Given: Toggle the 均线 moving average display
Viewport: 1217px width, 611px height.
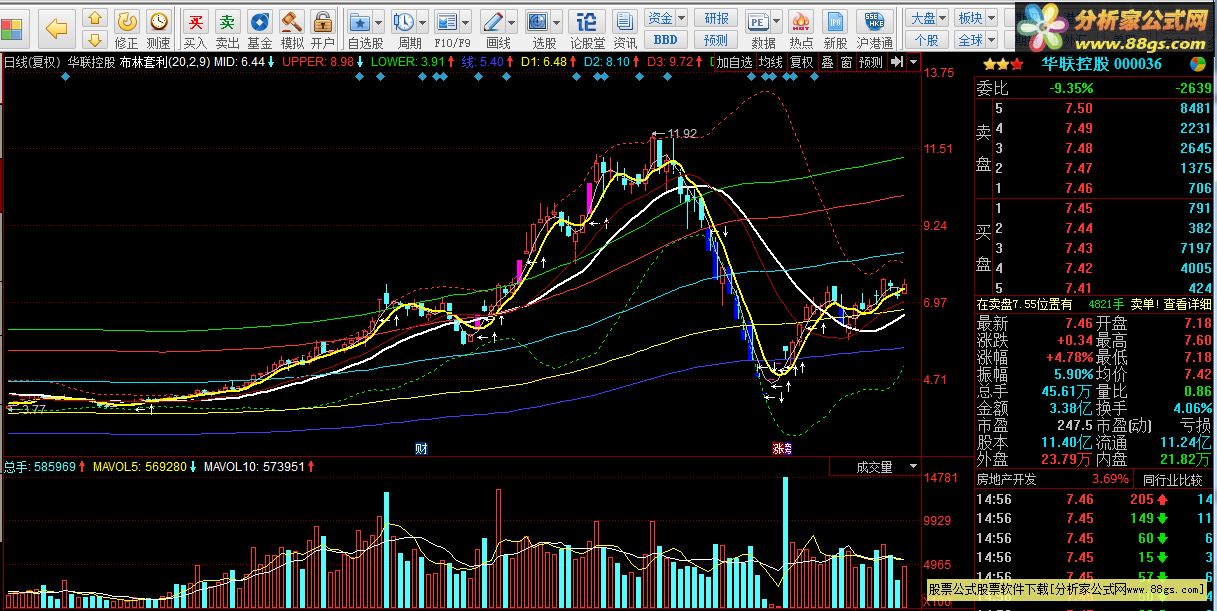Looking at the screenshot, I should 769,62.
